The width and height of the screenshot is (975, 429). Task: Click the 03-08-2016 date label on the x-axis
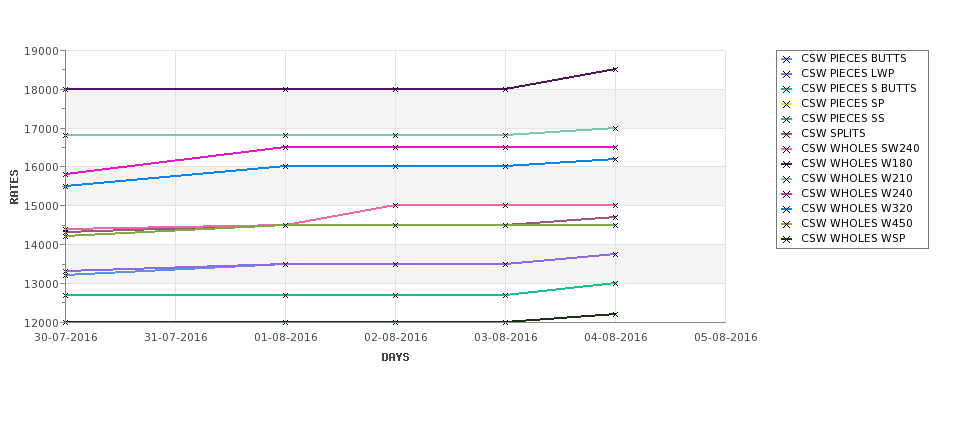tap(506, 338)
